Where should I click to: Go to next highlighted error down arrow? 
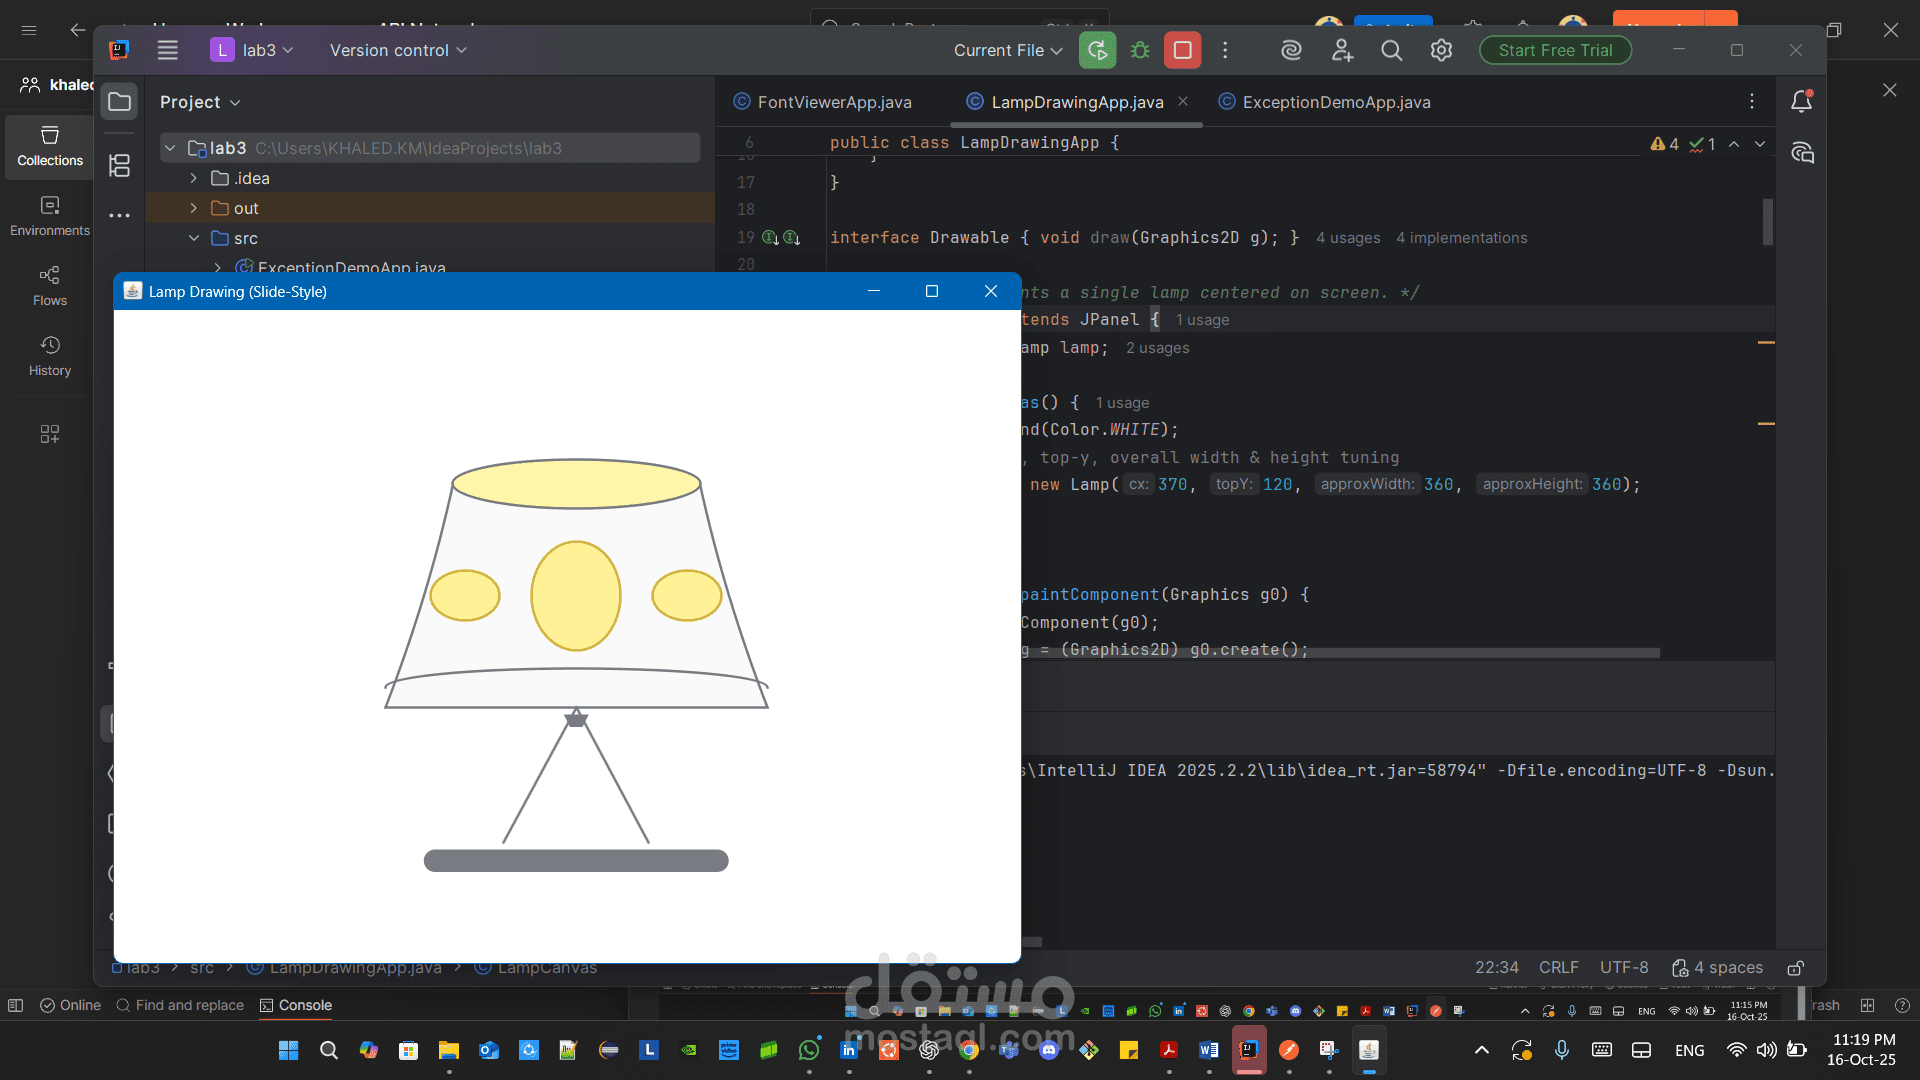point(1760,144)
